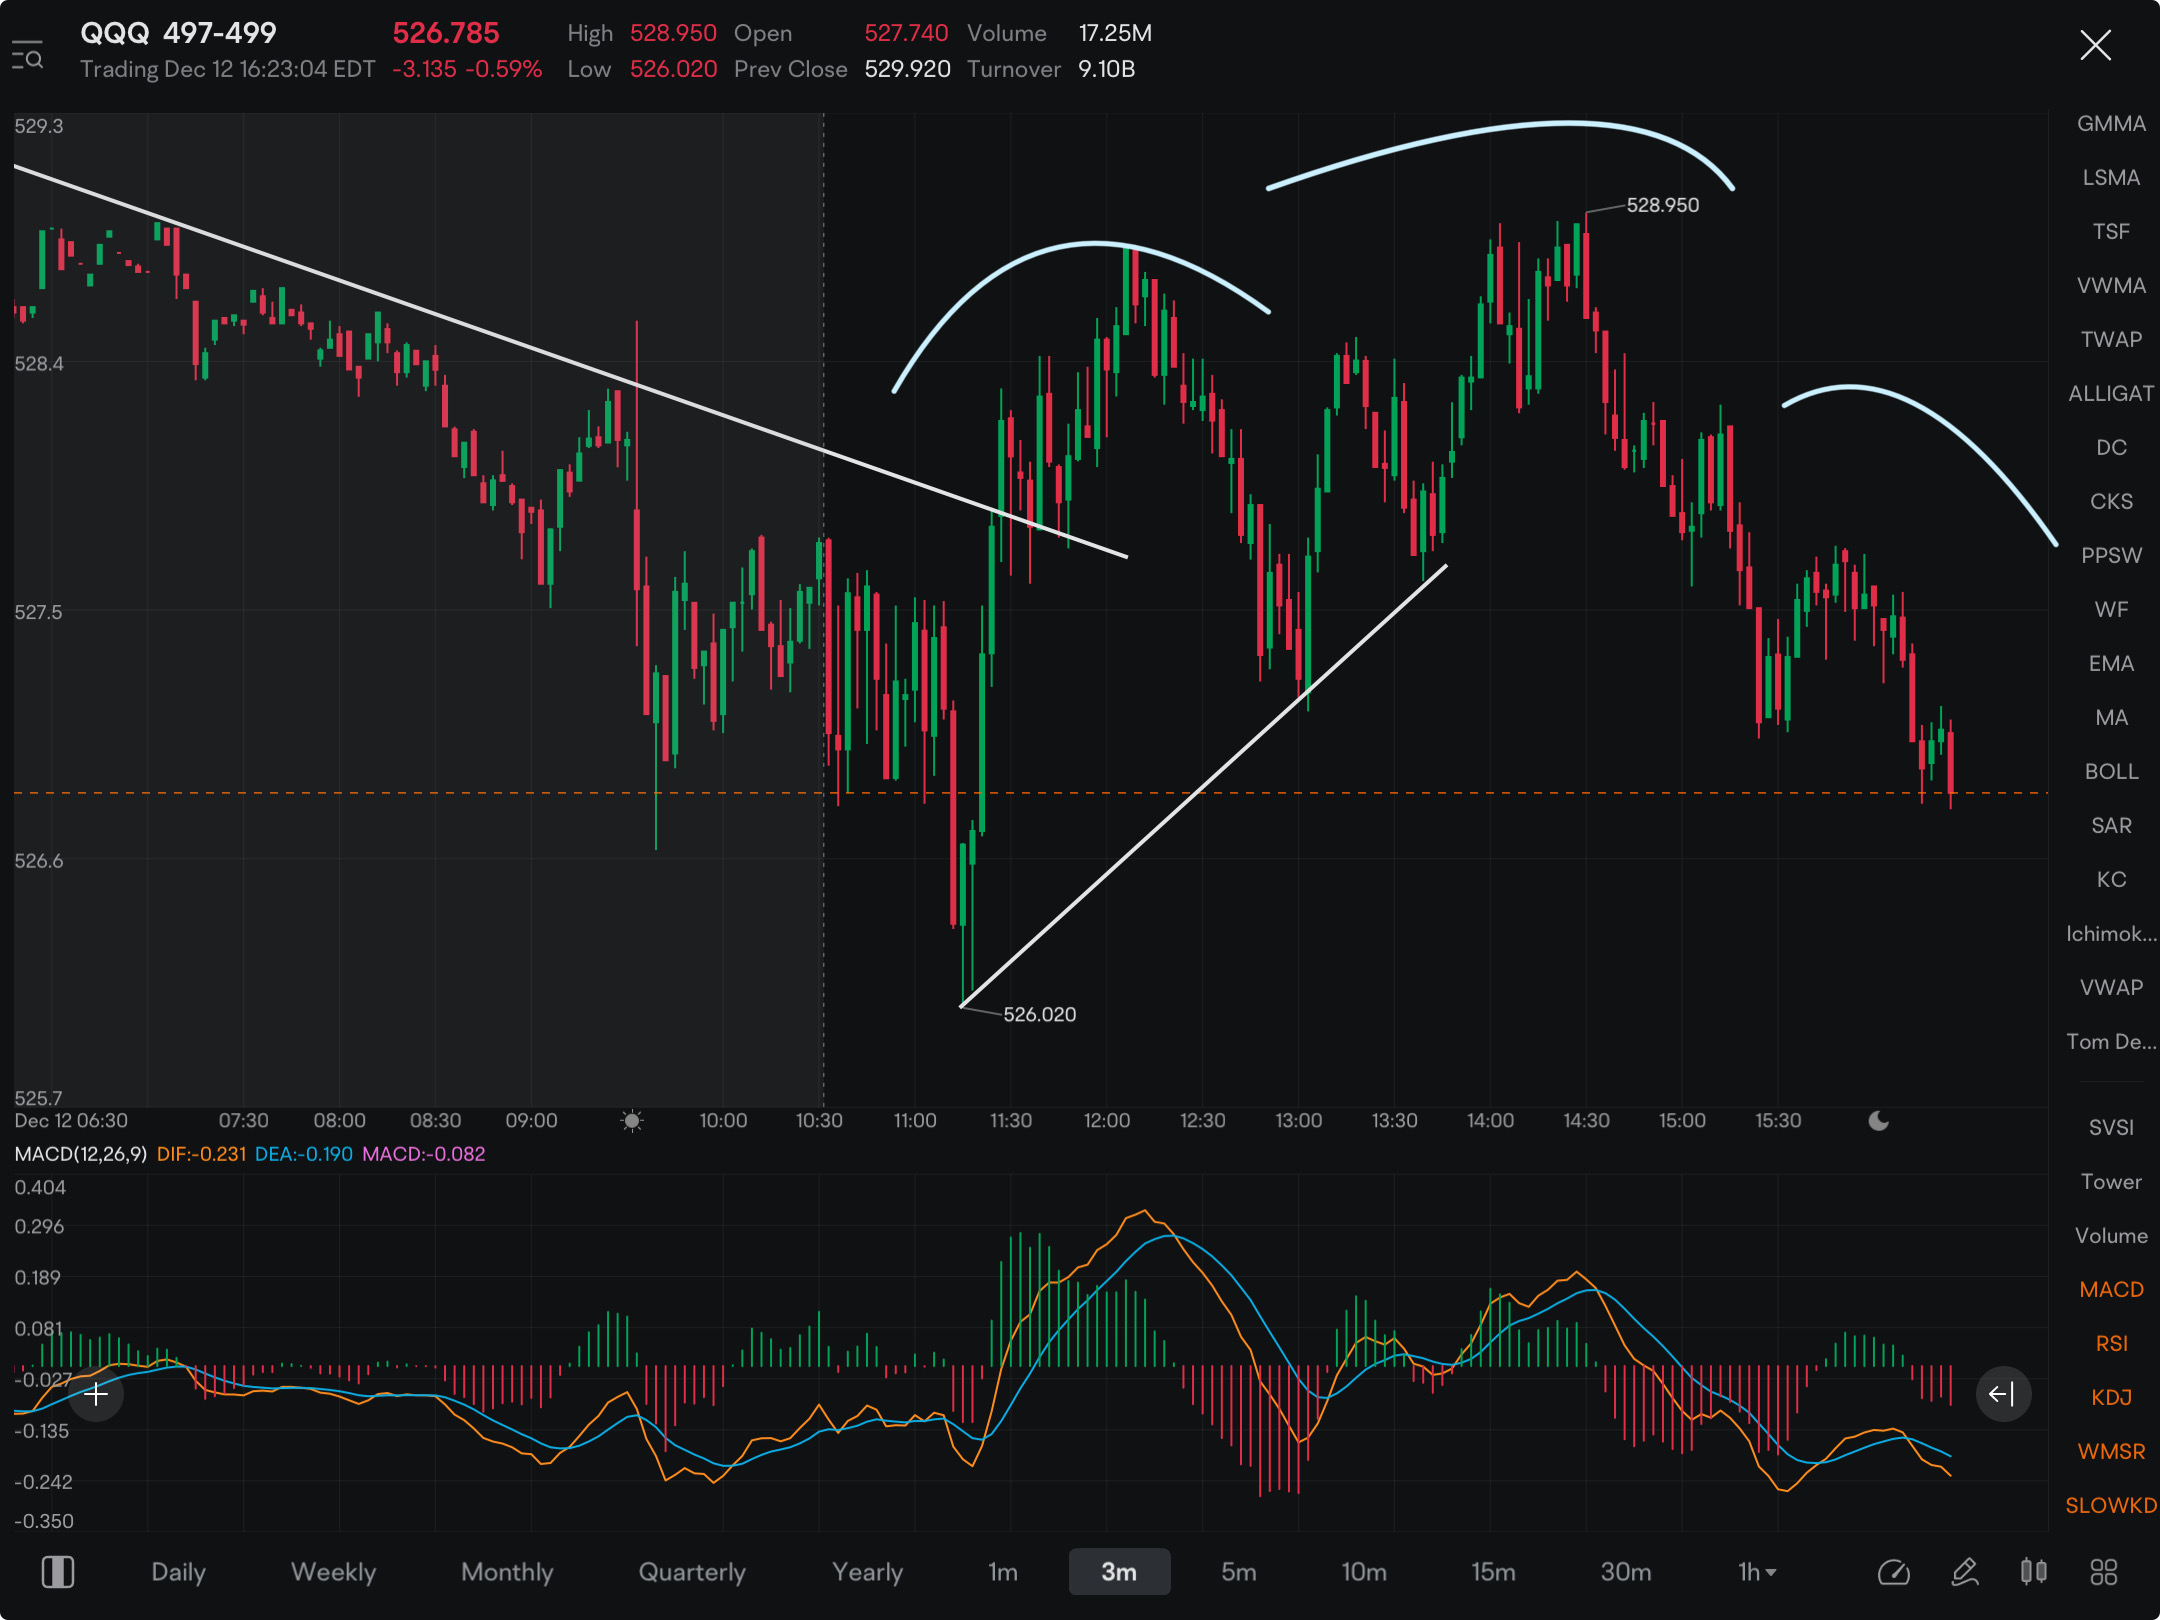2160x1620 pixels.
Task: Switch to Daily timeframe
Action: pos(178,1572)
